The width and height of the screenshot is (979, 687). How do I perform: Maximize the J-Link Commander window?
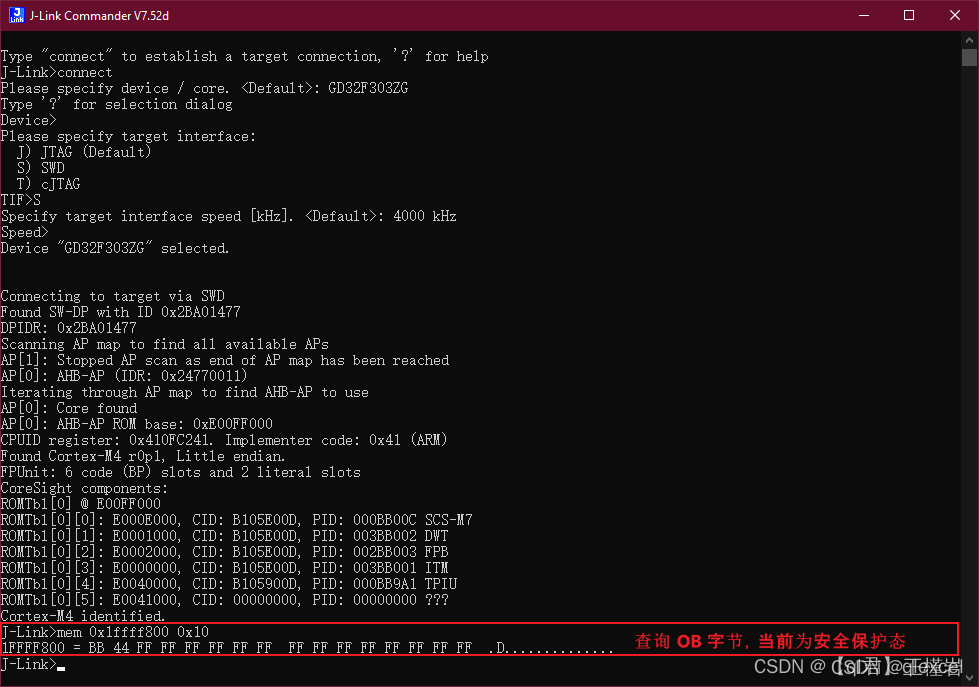click(x=909, y=15)
